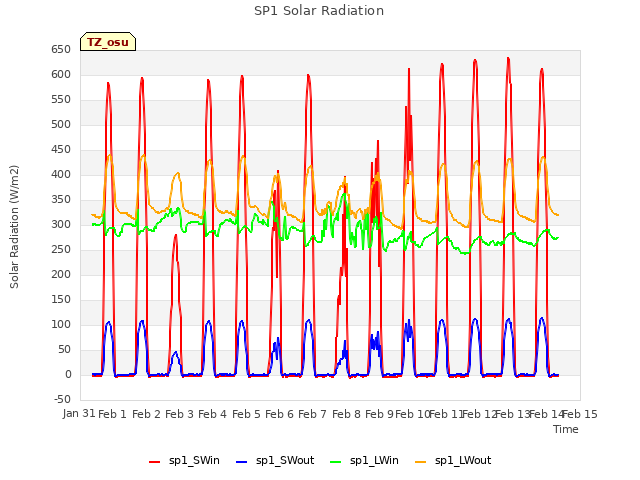Click the 300 y-axis tick label

61,224
